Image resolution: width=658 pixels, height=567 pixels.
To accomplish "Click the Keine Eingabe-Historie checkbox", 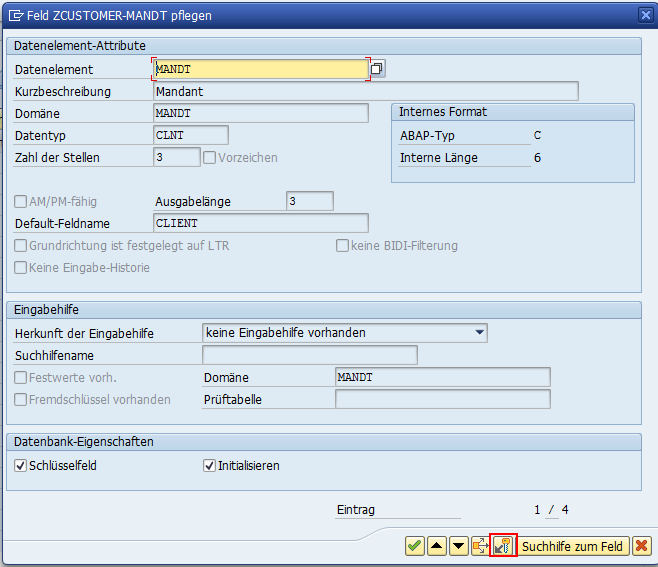I will (21, 268).
